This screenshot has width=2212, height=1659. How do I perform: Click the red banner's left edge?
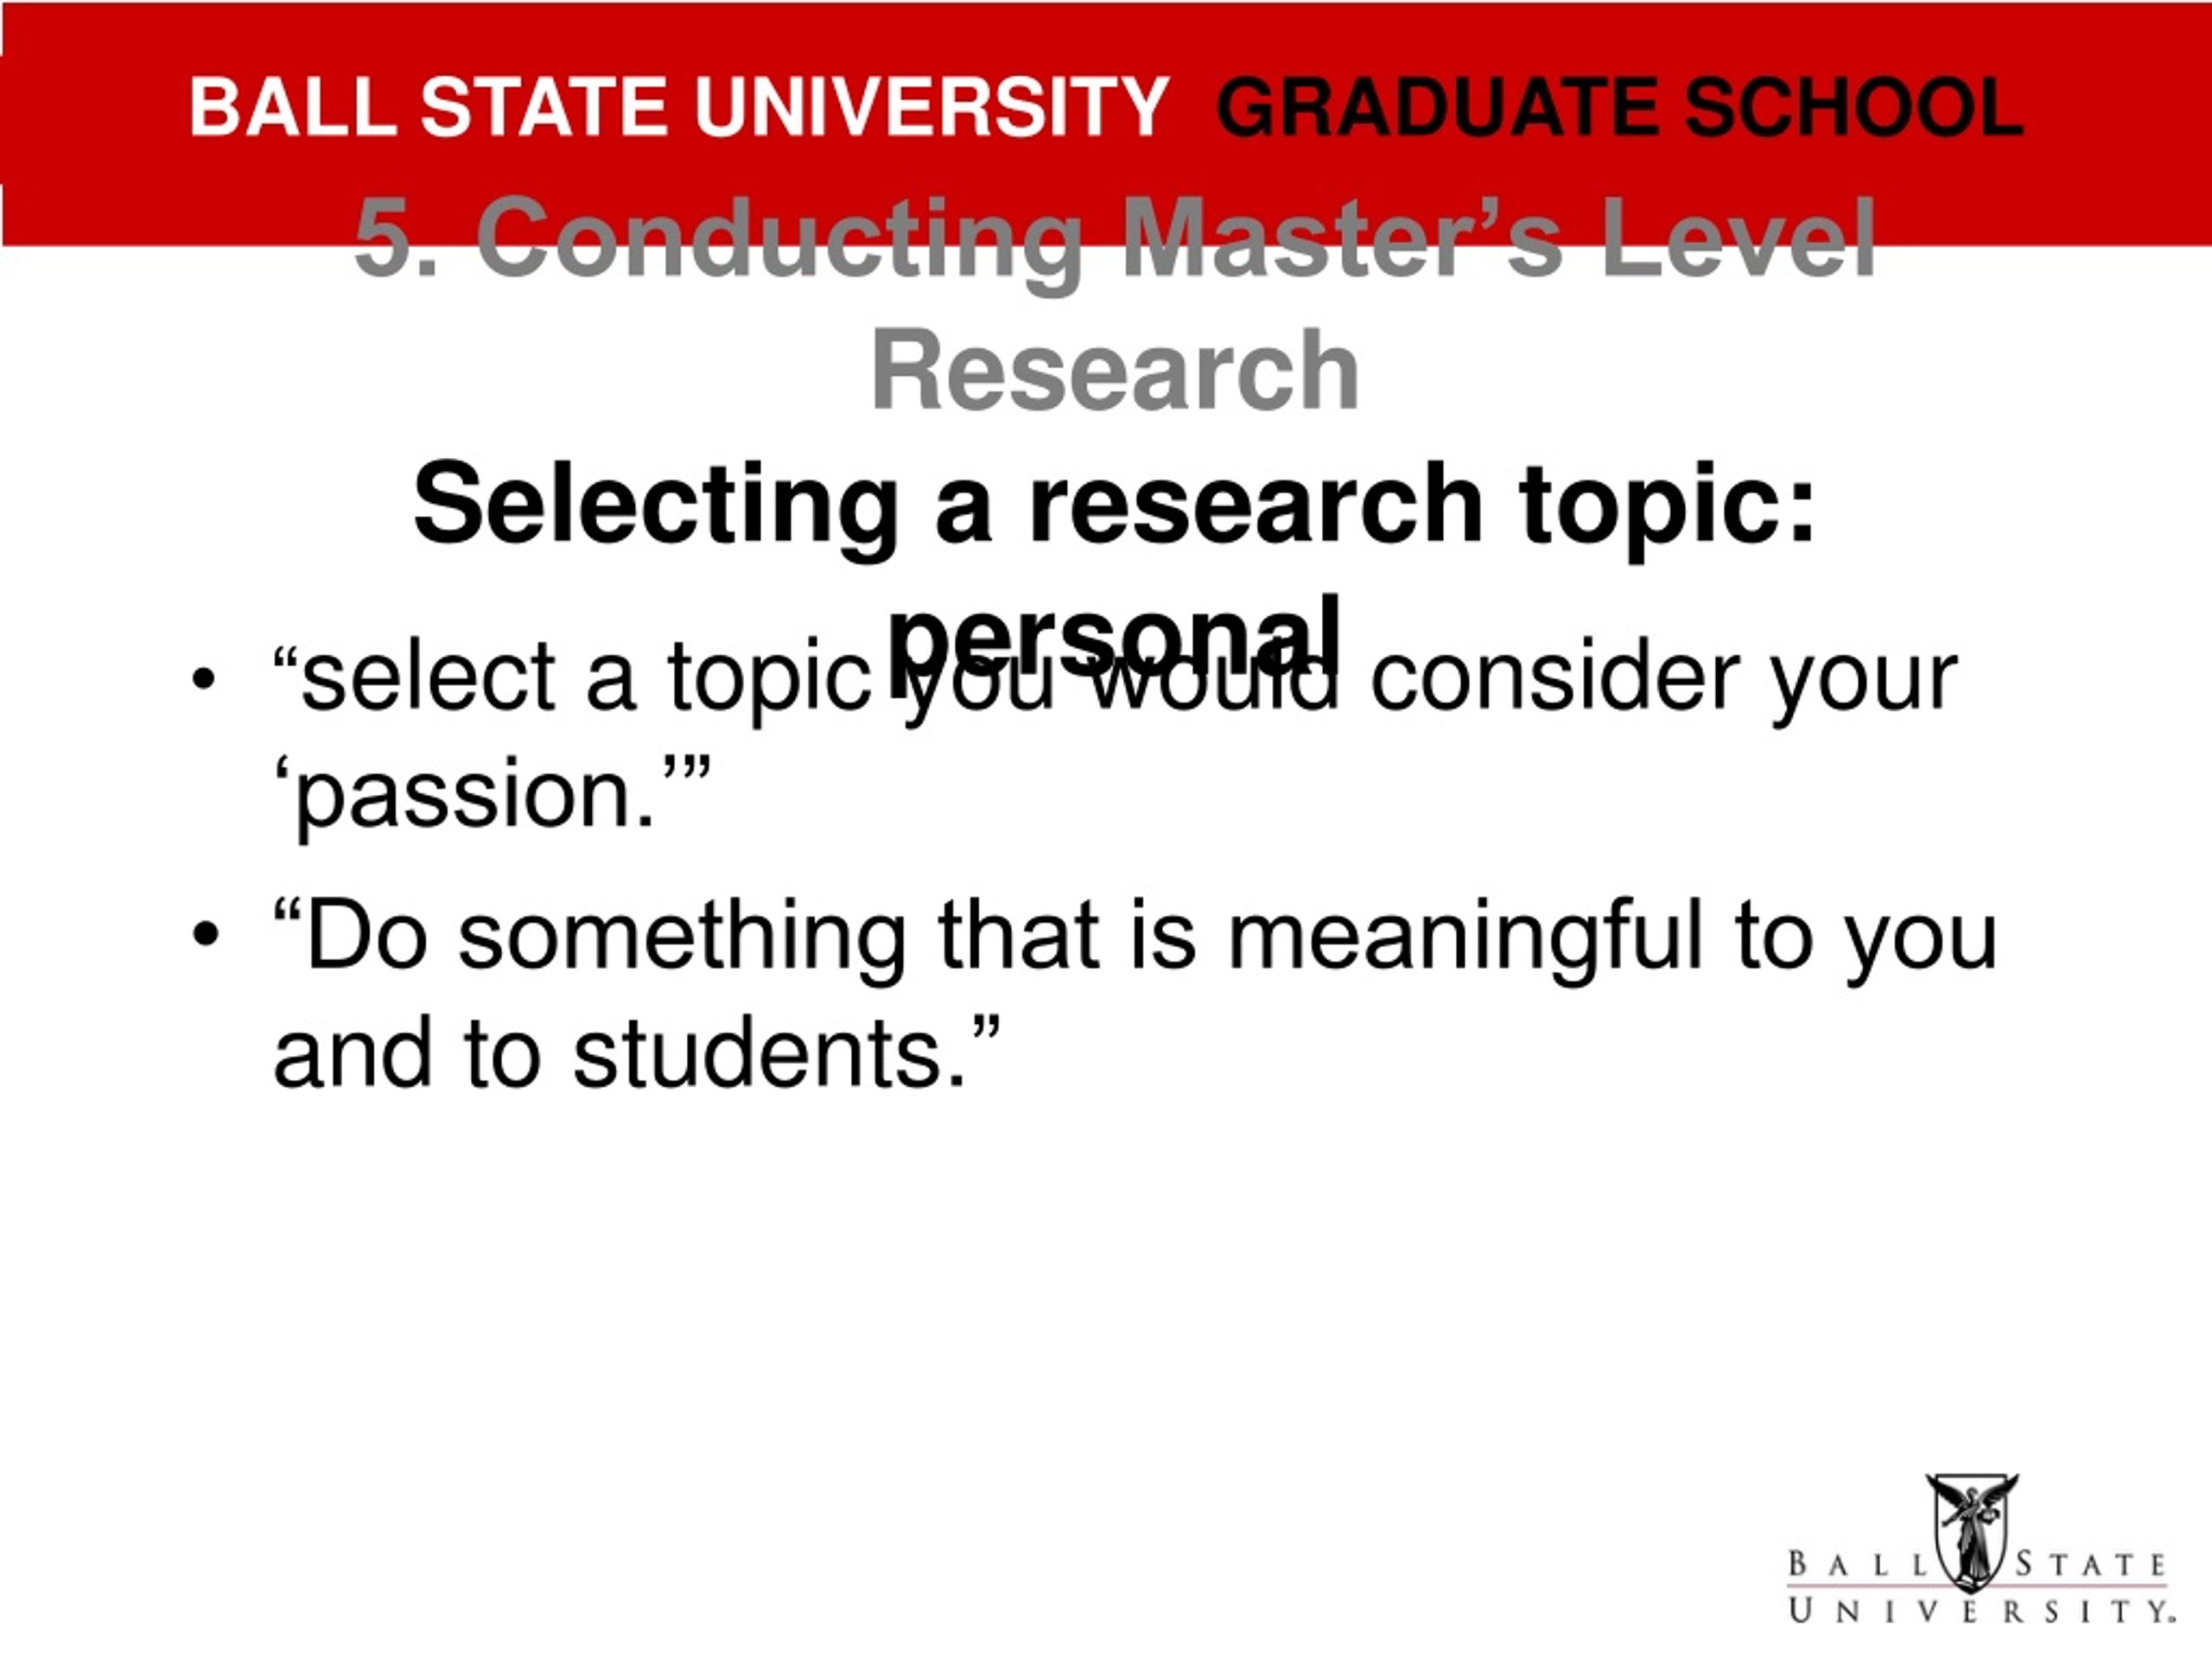[x=6, y=122]
